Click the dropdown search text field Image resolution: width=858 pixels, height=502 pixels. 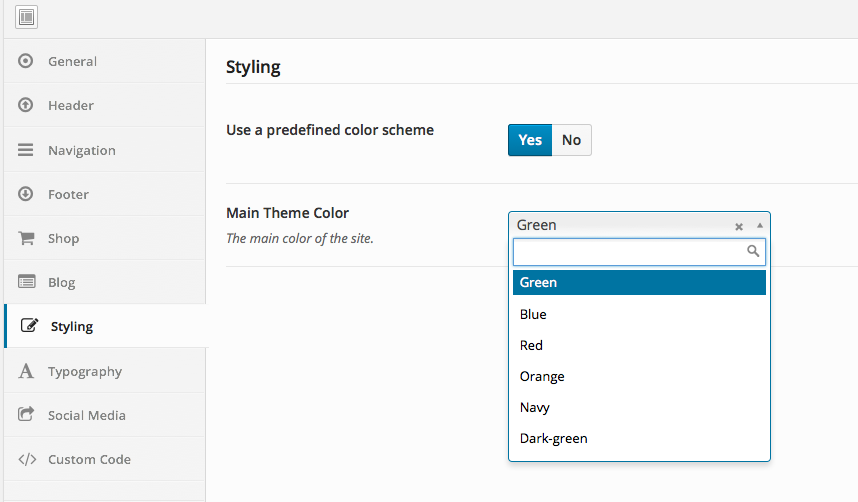click(630, 252)
